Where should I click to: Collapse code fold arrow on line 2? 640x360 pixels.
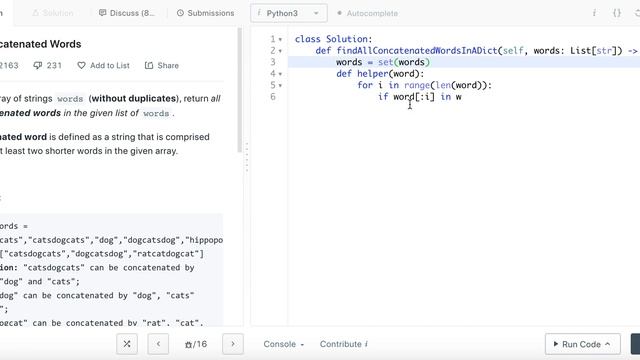pyautogui.click(x=280, y=51)
